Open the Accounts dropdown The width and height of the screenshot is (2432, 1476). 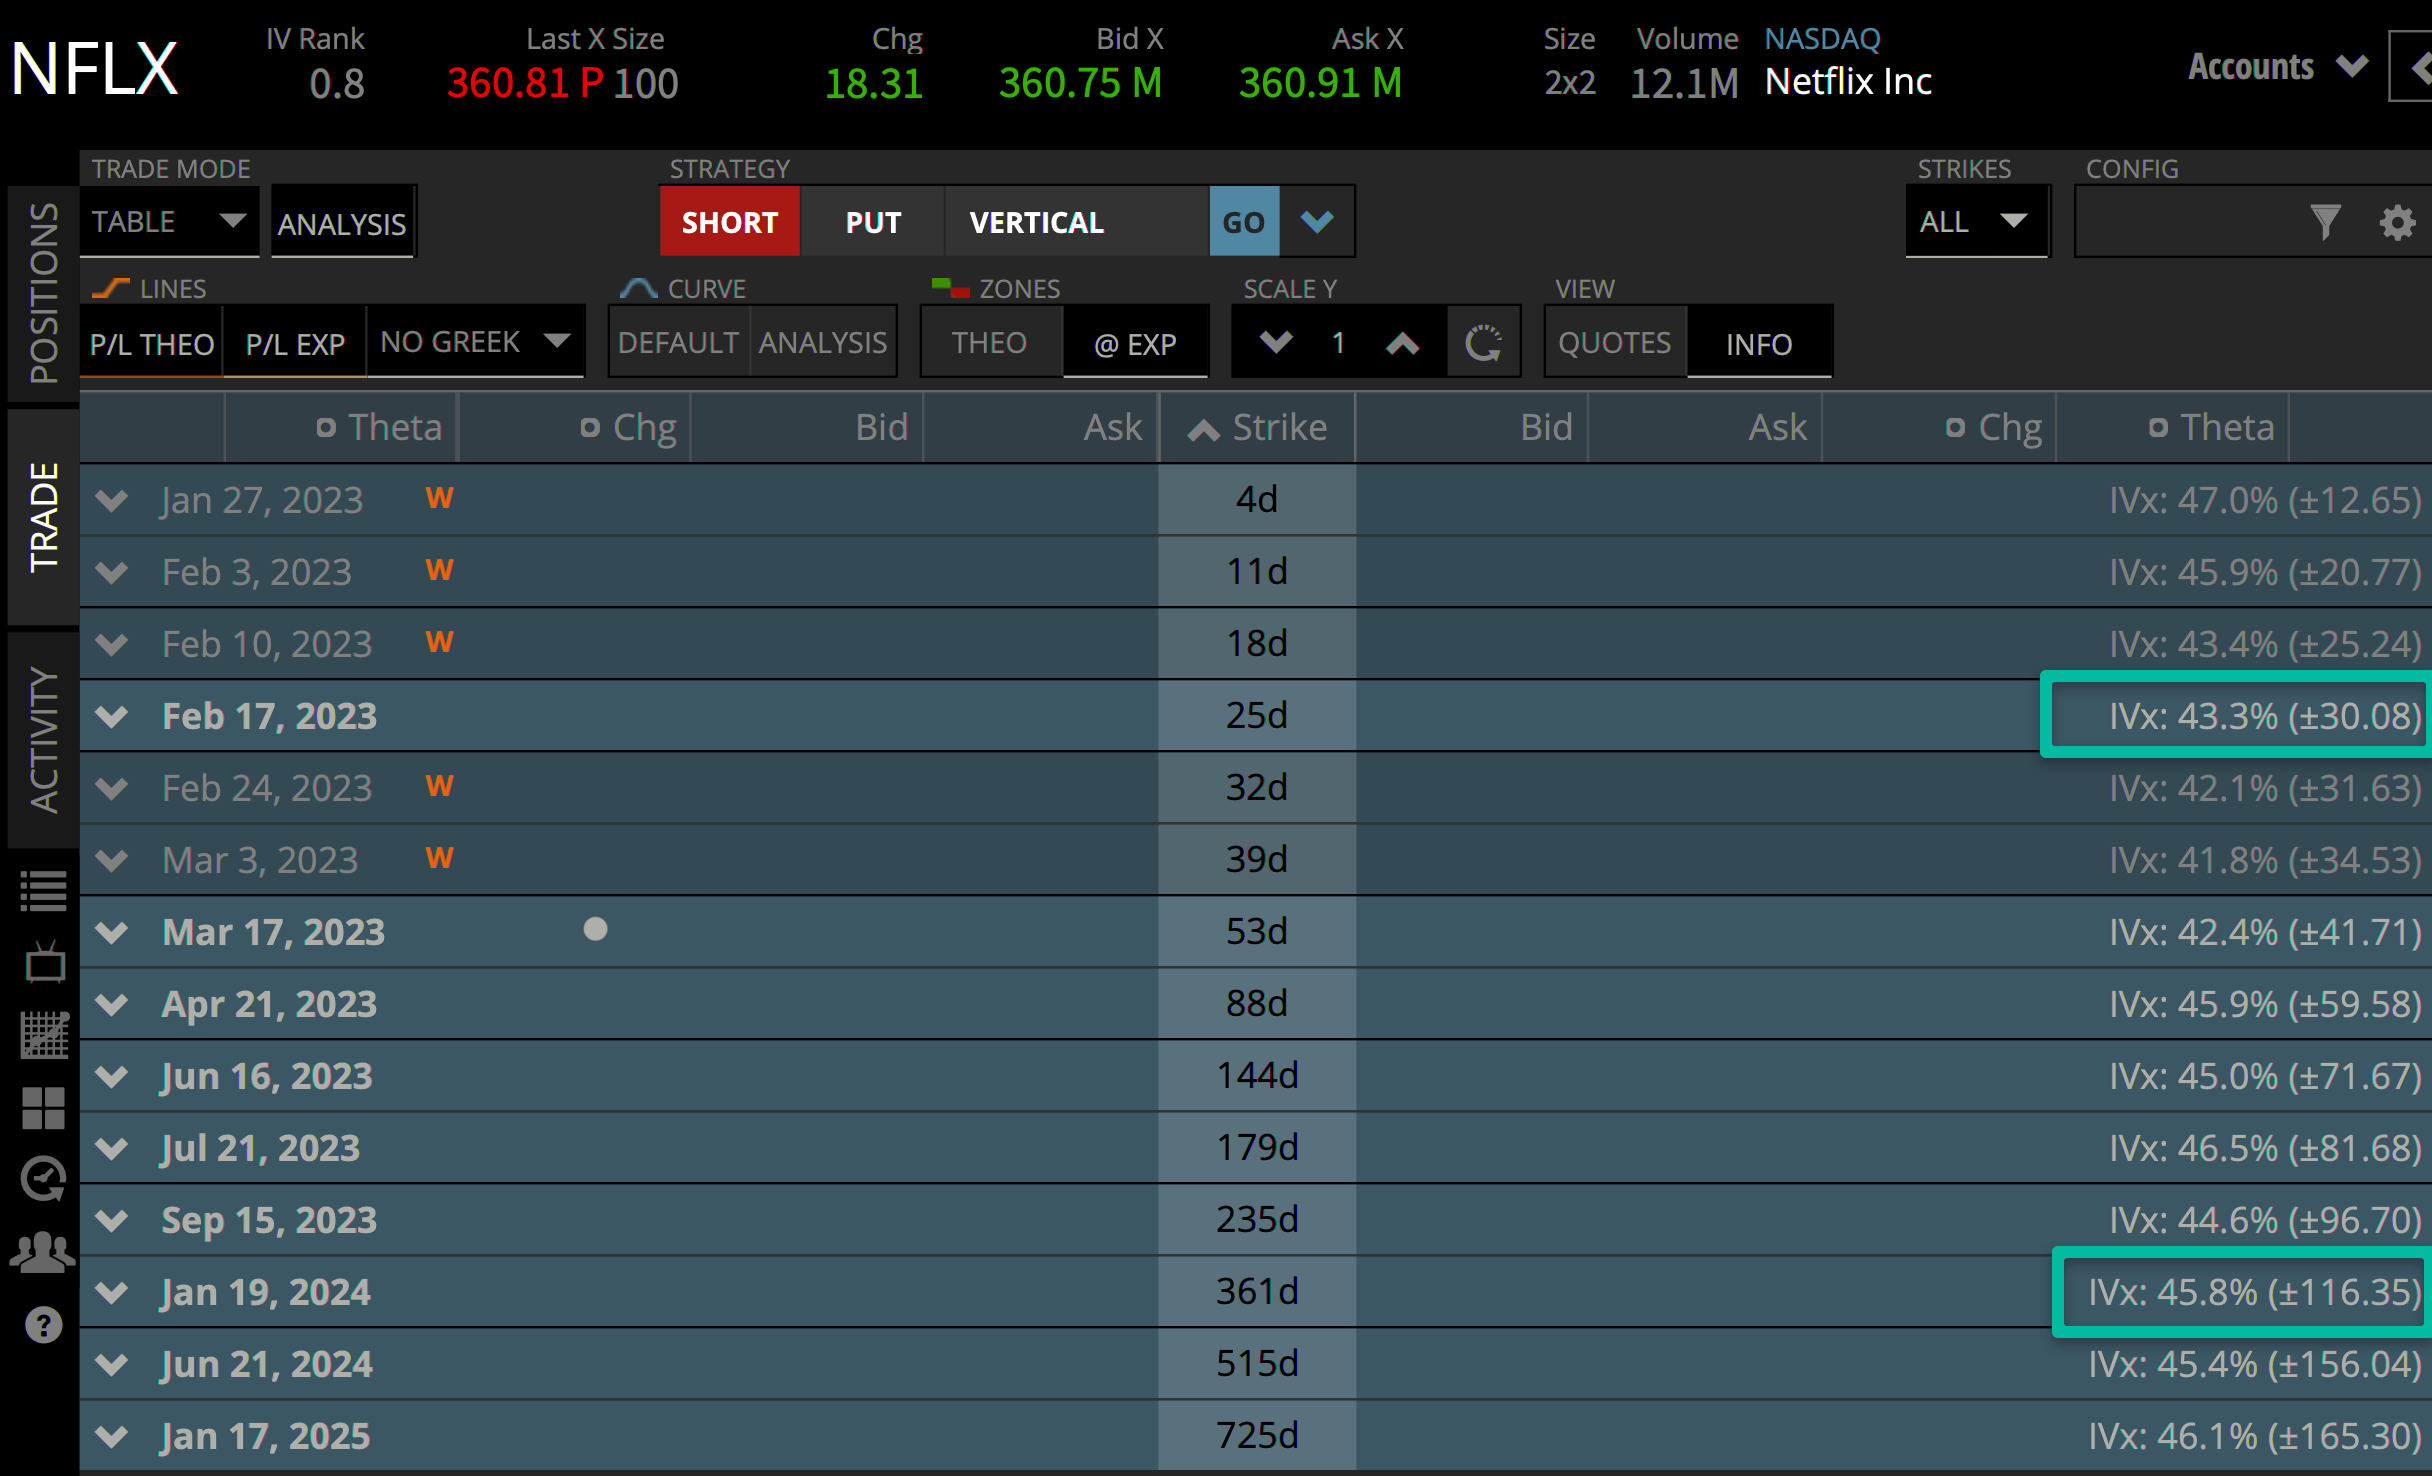tap(2278, 67)
